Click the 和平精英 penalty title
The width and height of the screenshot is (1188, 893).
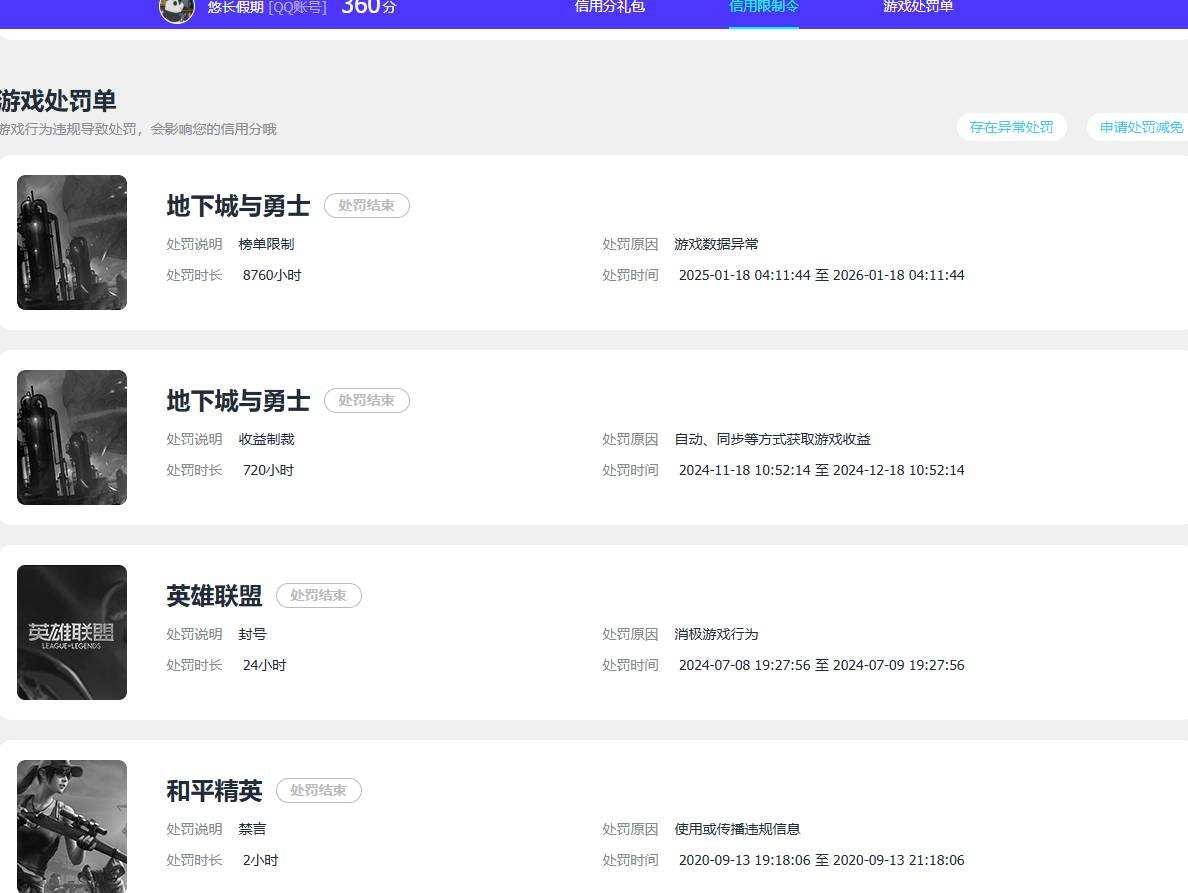[214, 791]
